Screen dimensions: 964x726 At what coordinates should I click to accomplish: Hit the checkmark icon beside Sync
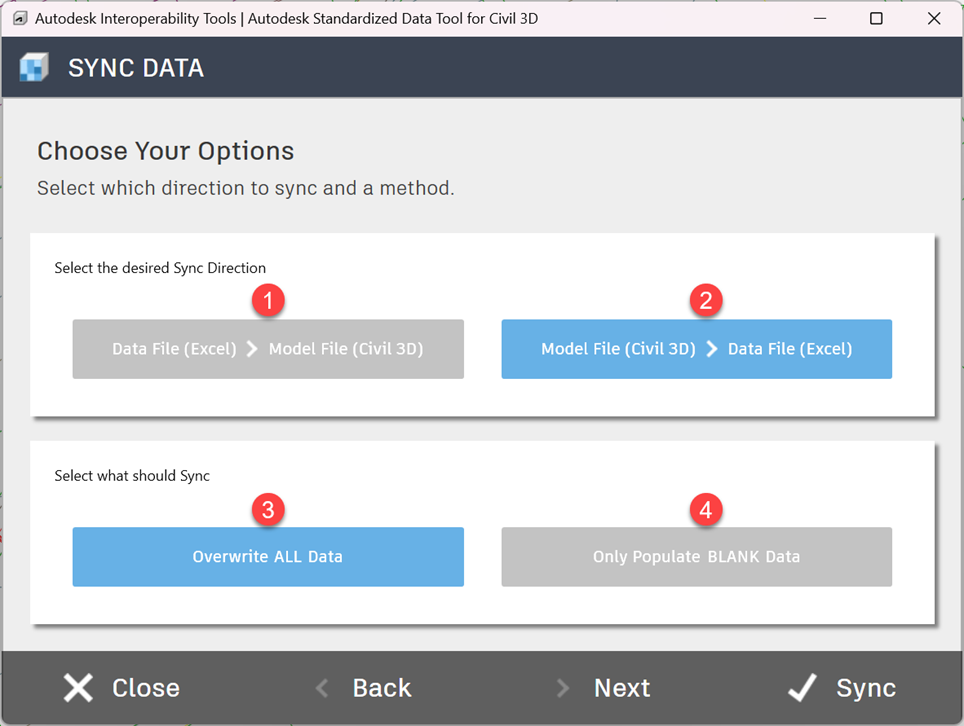point(802,688)
